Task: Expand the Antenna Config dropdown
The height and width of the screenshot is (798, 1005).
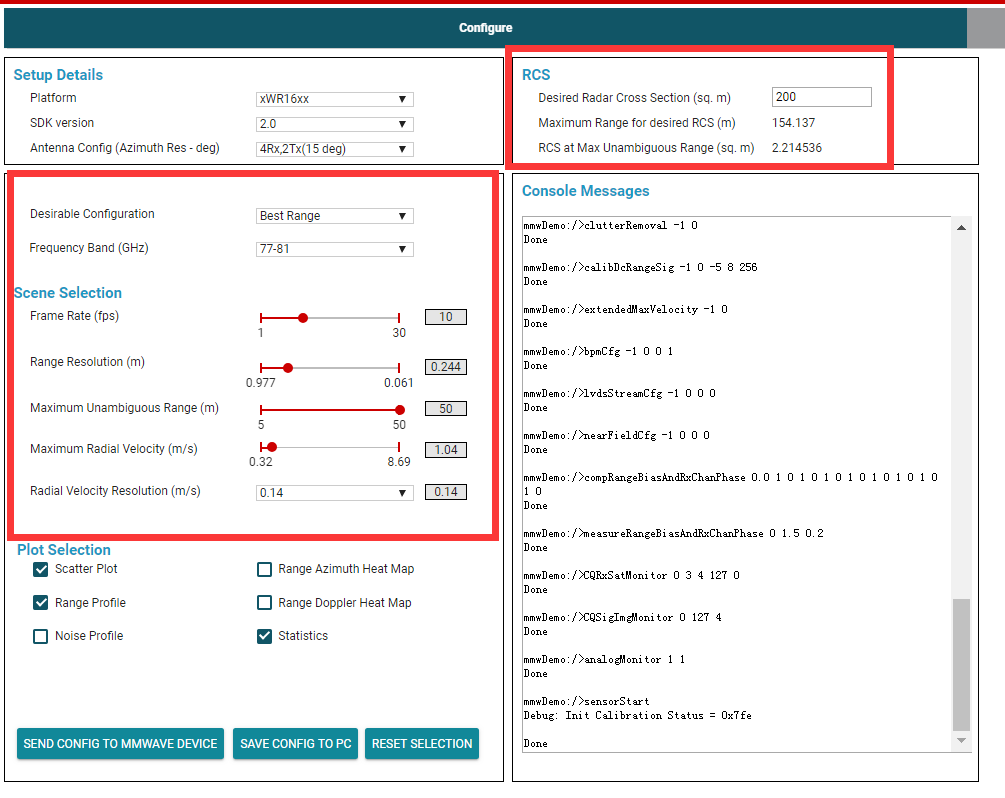Action: point(334,148)
